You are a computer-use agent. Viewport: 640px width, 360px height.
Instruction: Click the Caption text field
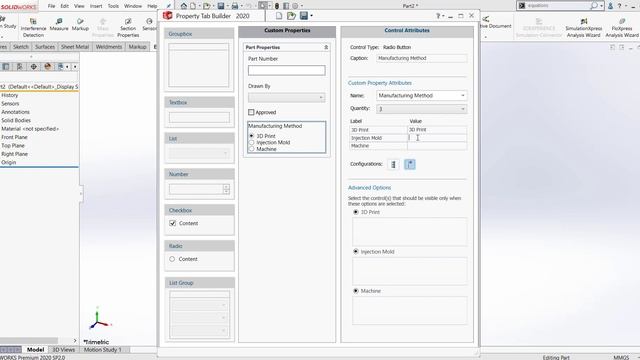422,58
